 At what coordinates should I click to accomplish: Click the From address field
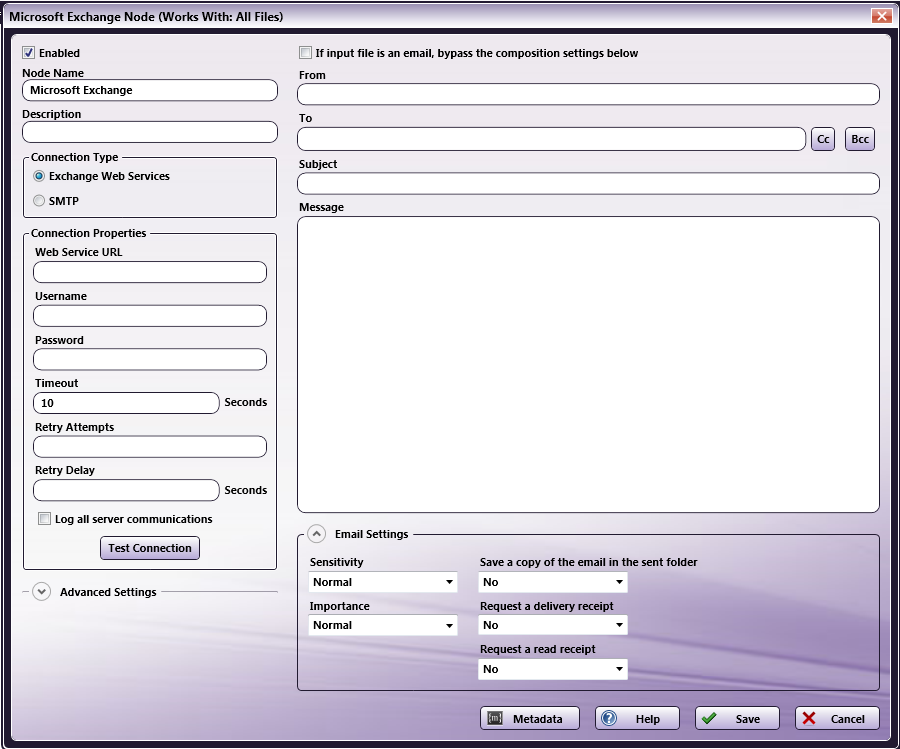pos(588,94)
